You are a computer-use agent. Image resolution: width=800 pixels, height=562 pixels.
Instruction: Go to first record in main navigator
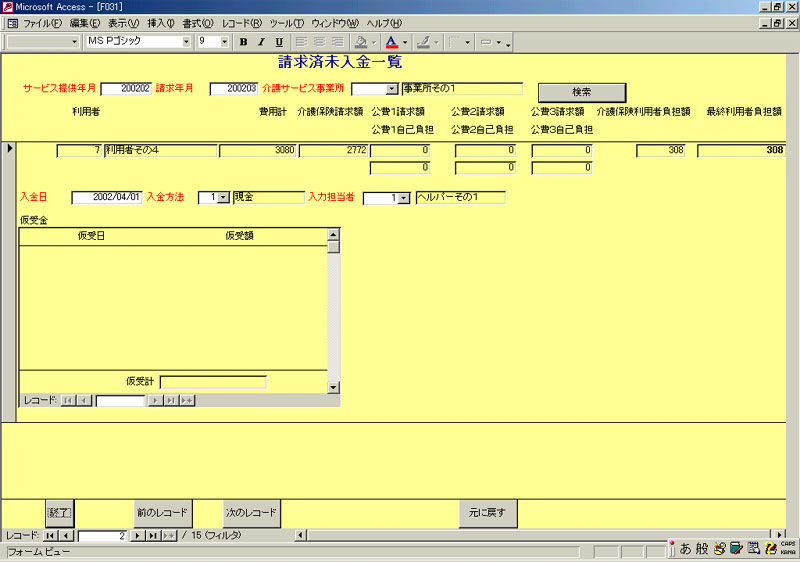(50, 535)
